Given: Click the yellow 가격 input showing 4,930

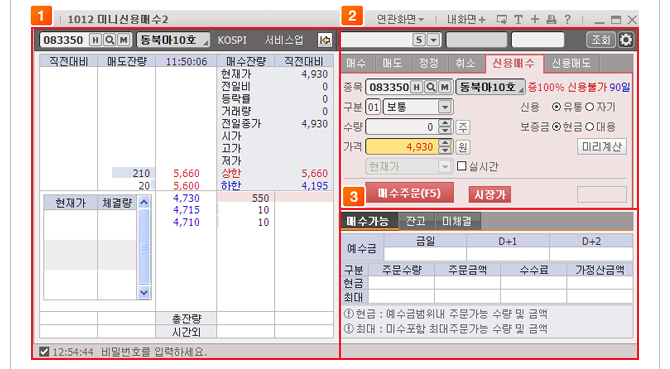Looking at the screenshot, I should coord(401,147).
